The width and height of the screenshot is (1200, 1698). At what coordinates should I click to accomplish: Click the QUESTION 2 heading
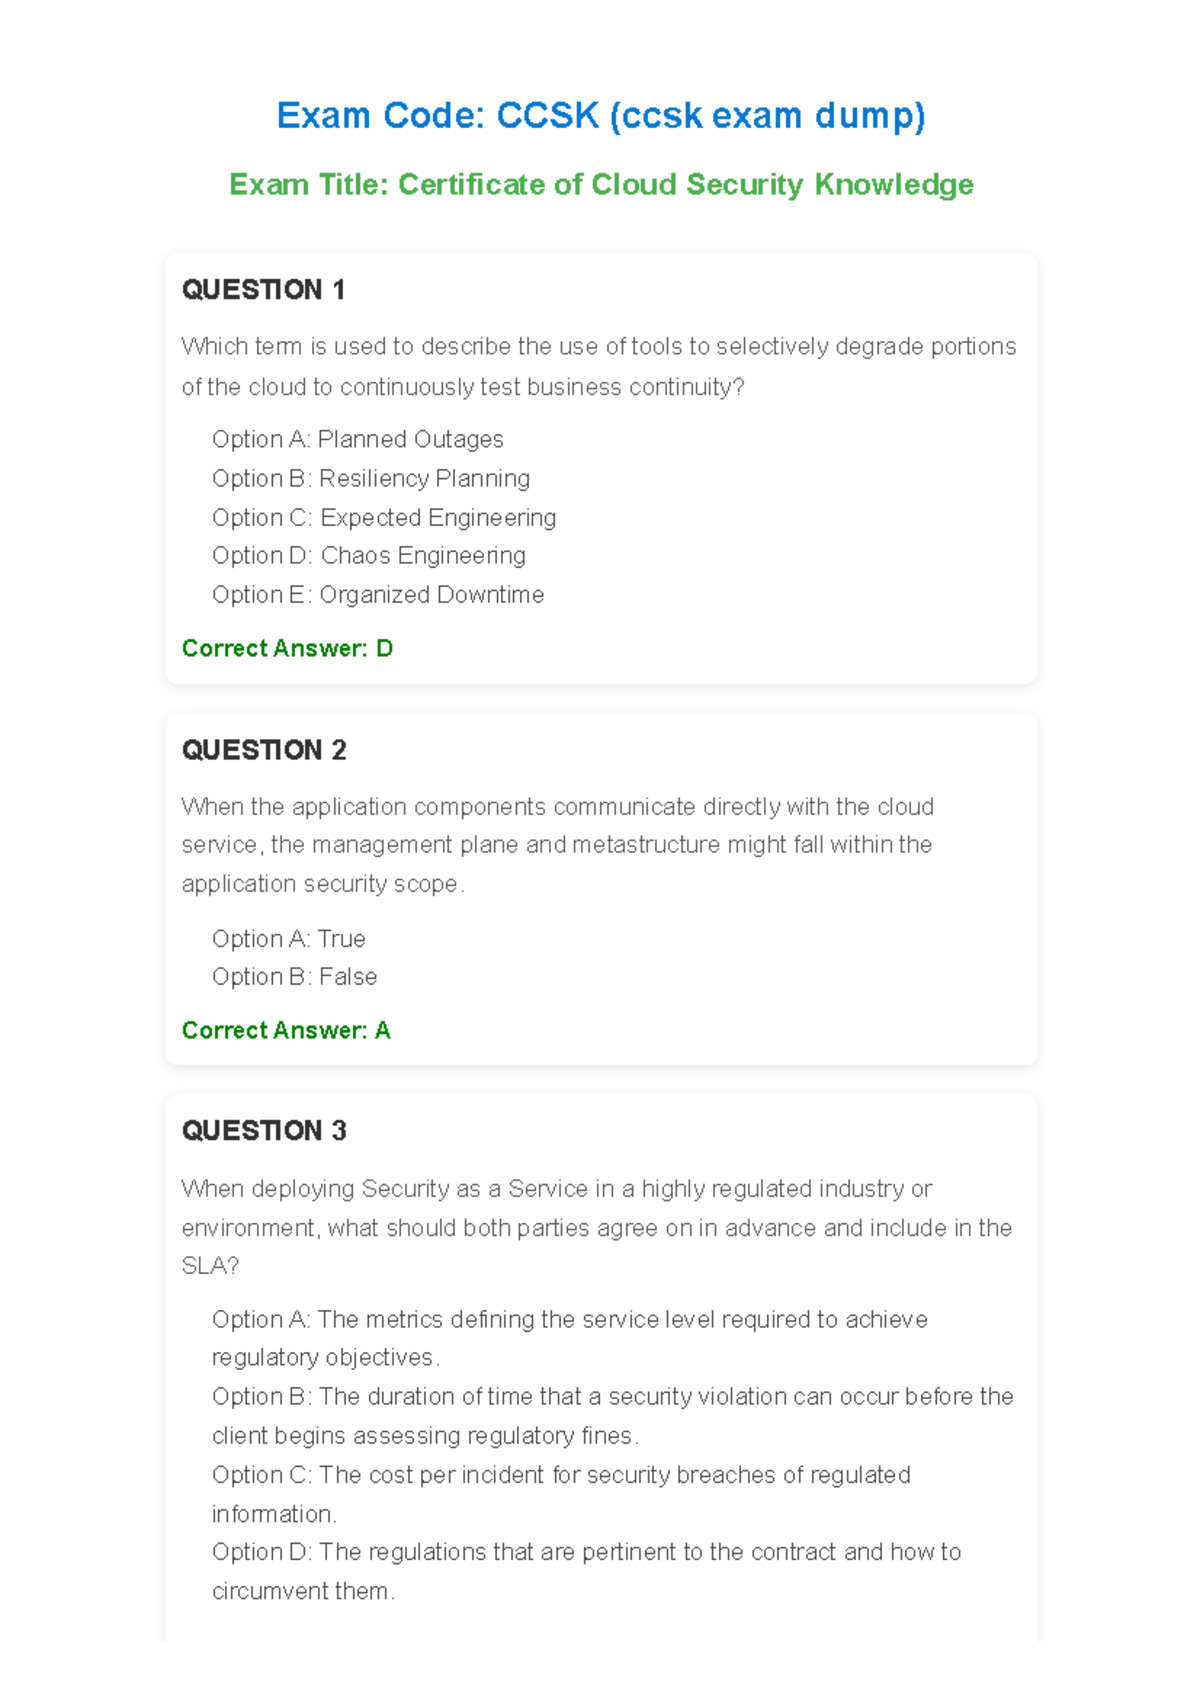[x=264, y=750]
